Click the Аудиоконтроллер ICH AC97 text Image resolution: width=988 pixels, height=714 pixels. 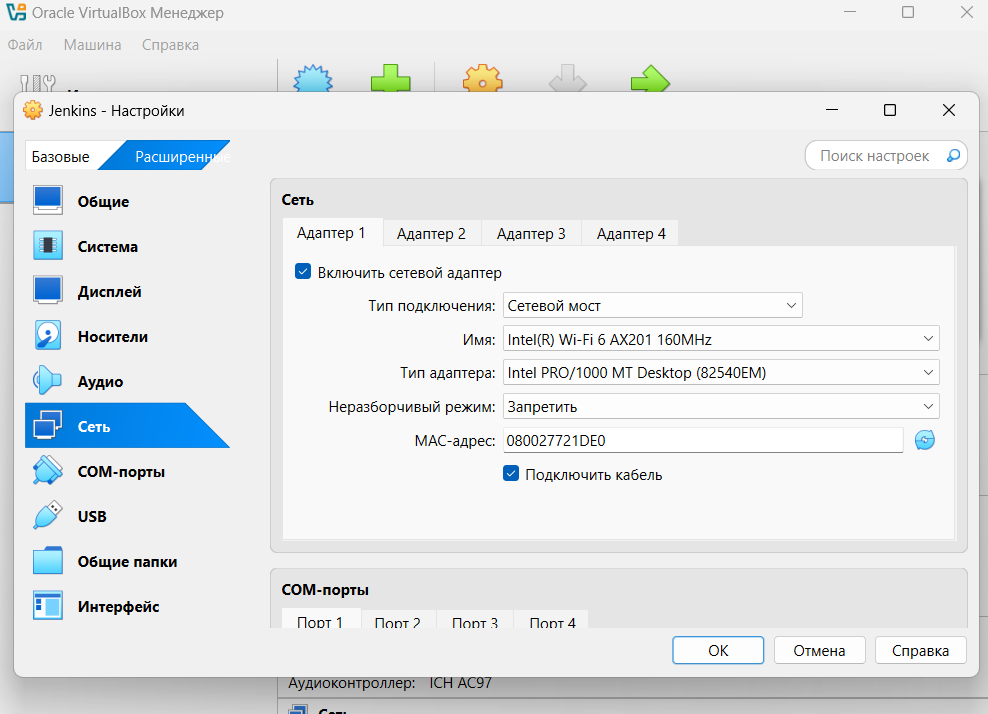coord(389,683)
